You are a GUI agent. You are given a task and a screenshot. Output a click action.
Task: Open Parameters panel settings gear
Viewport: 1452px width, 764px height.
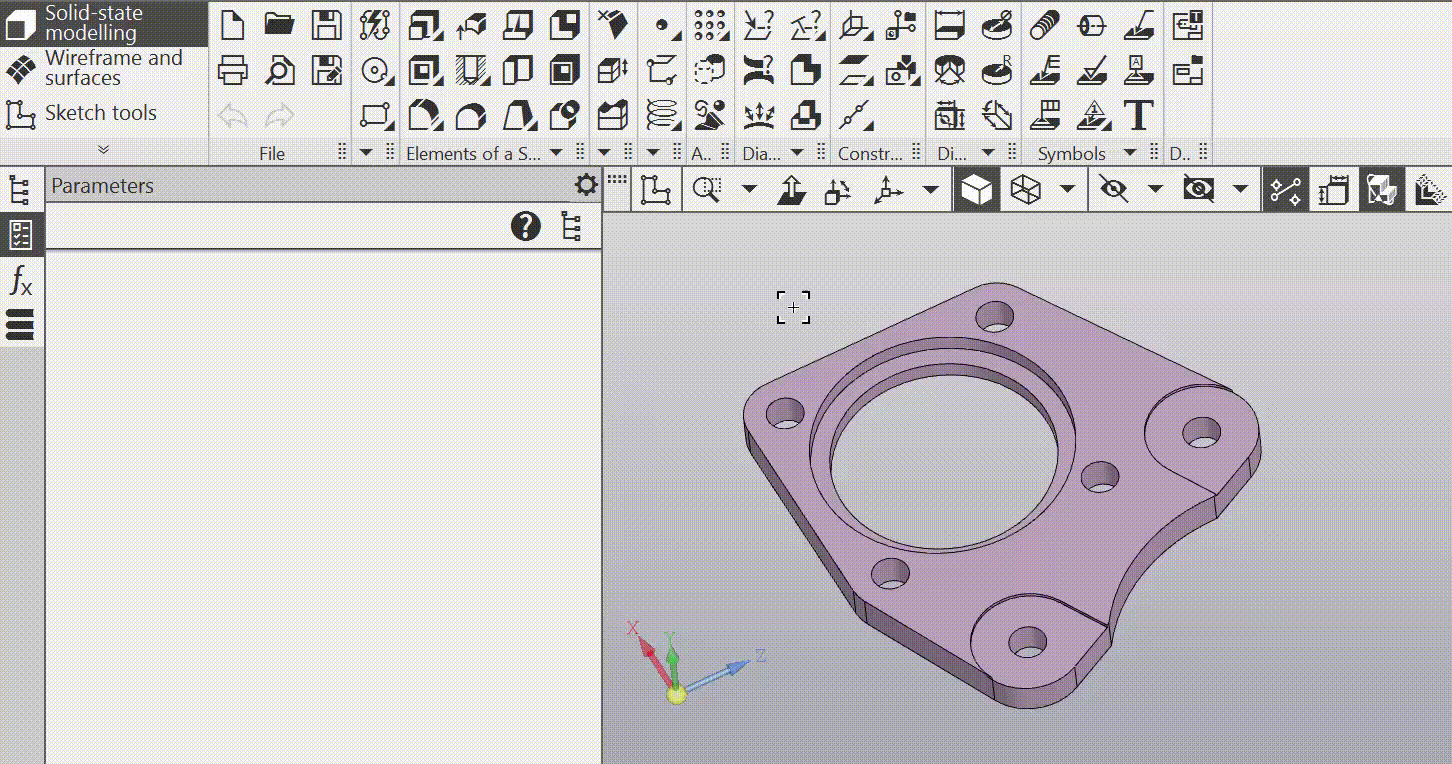(586, 185)
